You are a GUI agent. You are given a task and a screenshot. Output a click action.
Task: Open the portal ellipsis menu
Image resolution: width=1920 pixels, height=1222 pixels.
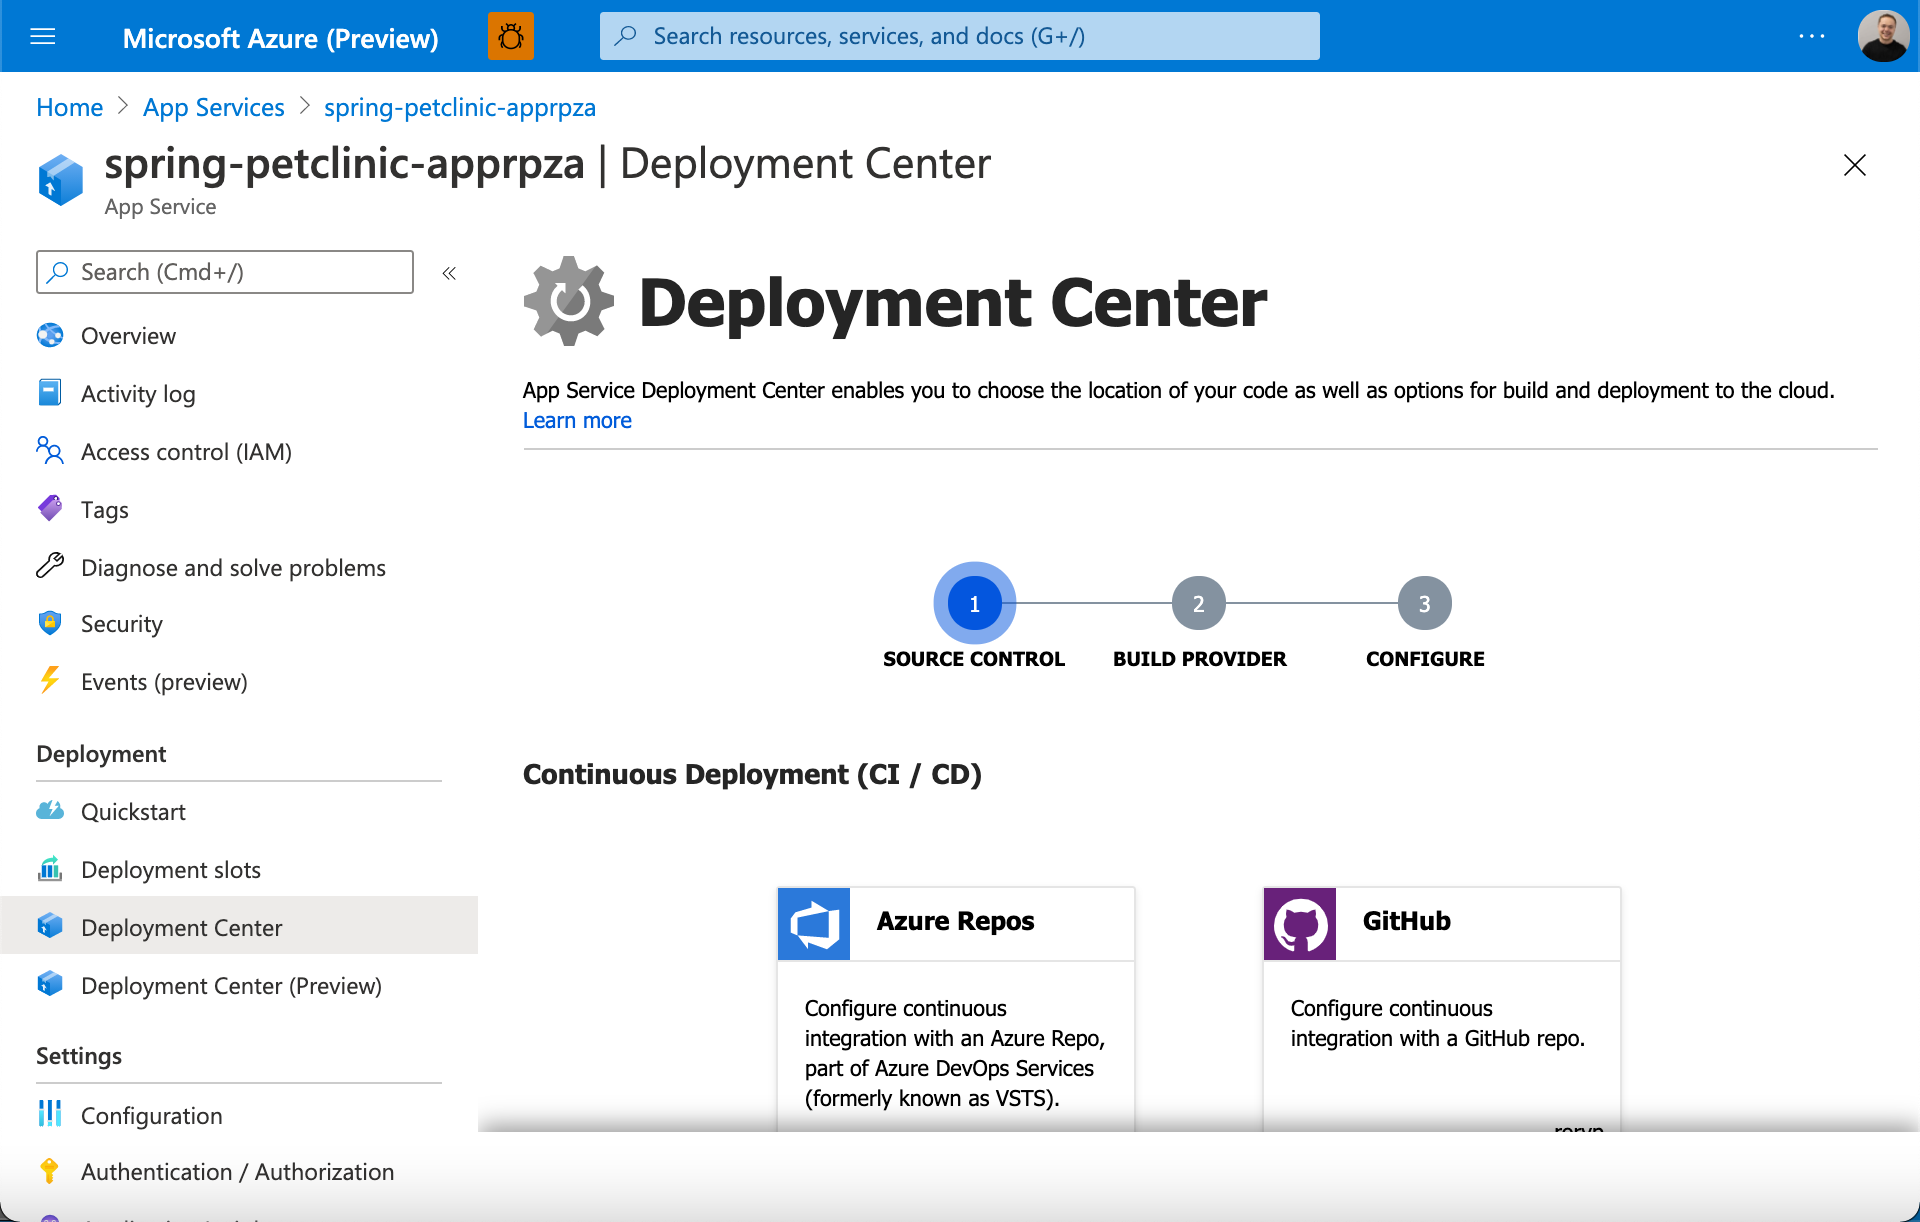coord(1810,36)
